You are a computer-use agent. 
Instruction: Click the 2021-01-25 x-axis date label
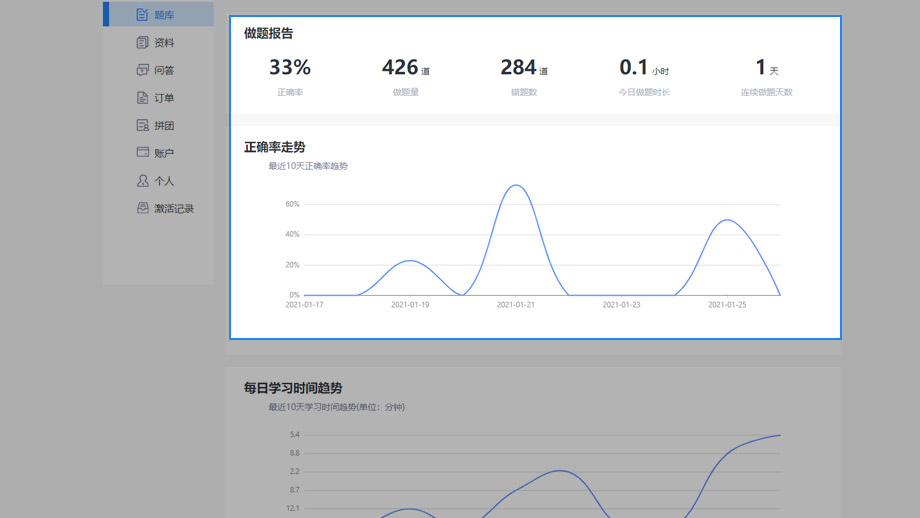pos(727,305)
